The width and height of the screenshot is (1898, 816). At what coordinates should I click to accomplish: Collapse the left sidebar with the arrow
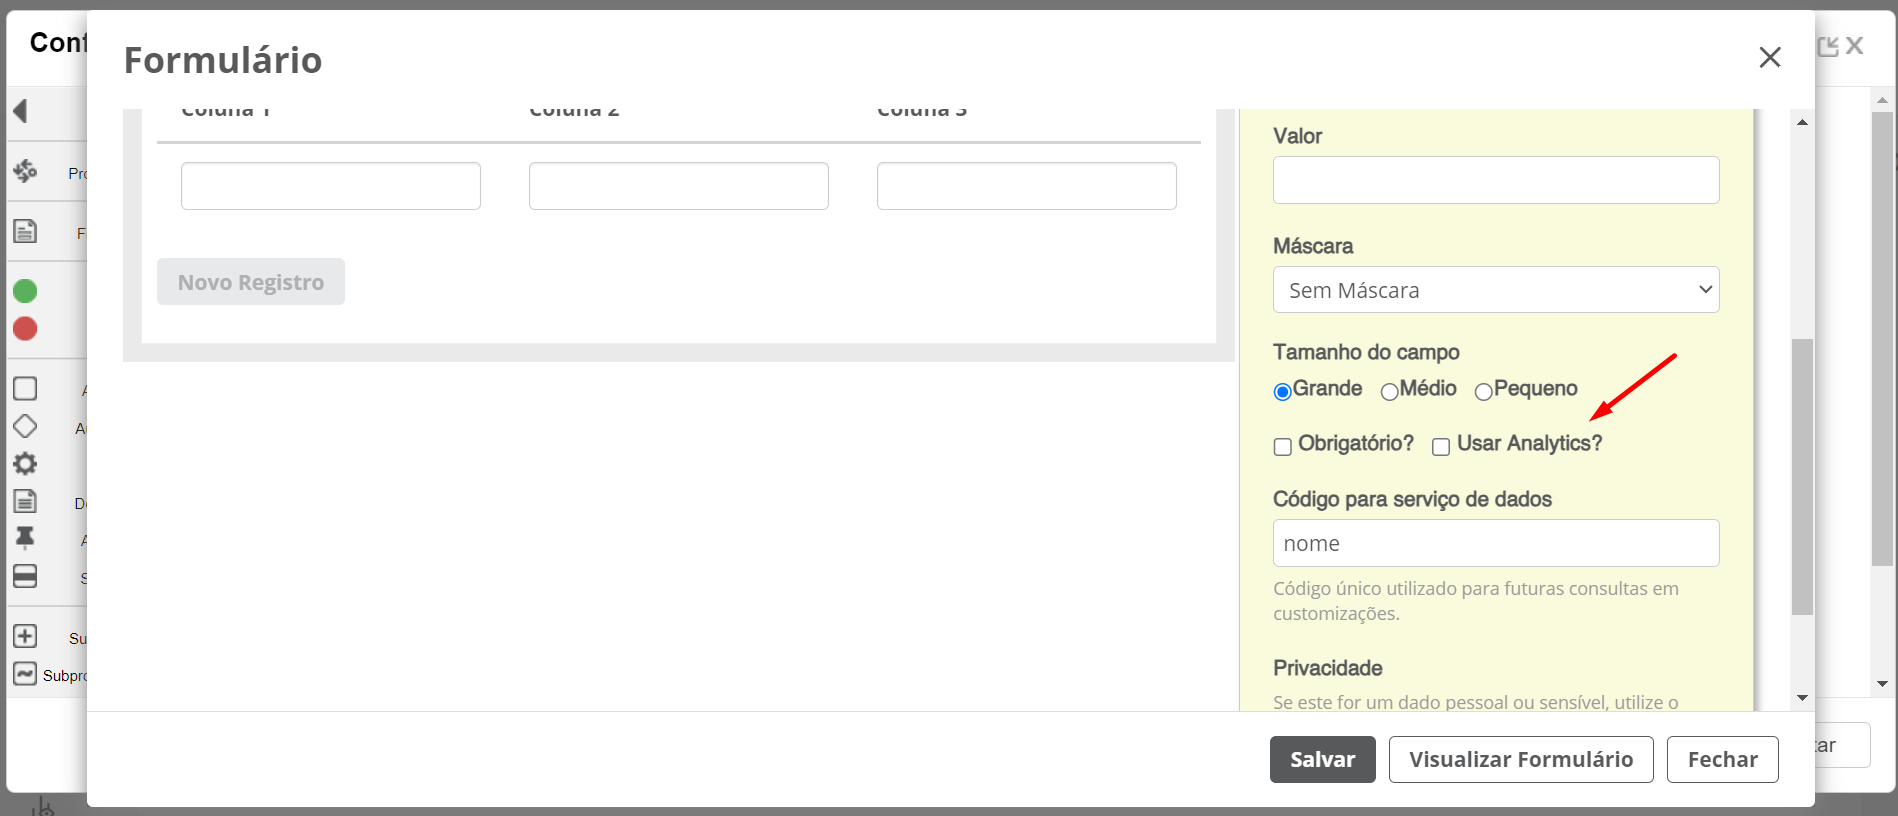click(20, 111)
